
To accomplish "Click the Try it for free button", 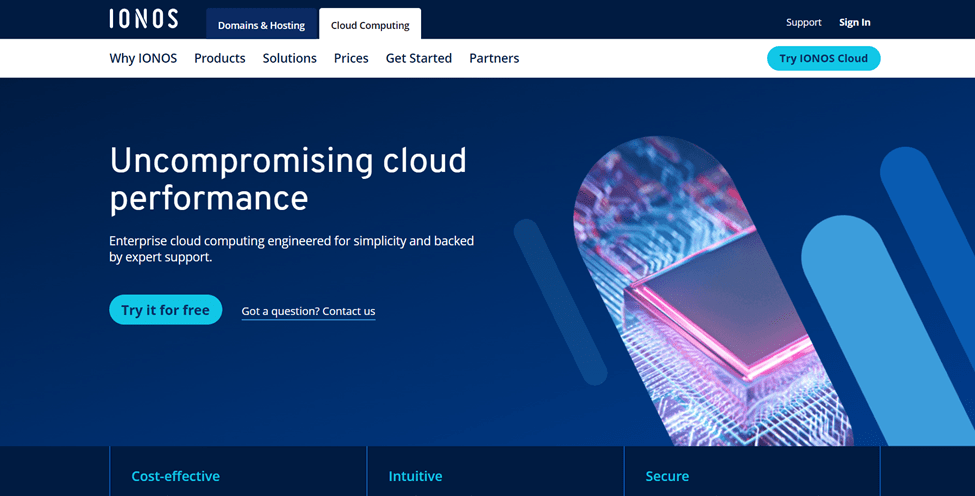I will pyautogui.click(x=165, y=310).
